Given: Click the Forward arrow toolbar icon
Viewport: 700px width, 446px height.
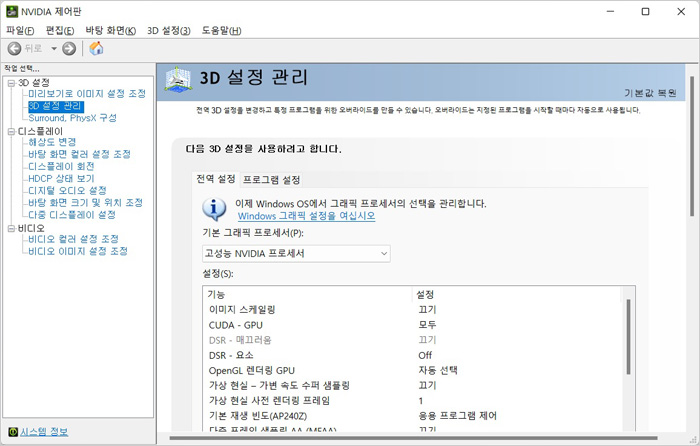Looking at the screenshot, I should pyautogui.click(x=69, y=48).
